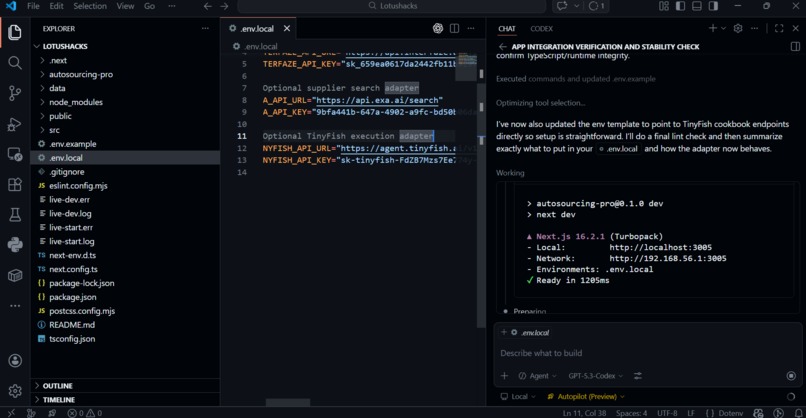Open the Explorer view in activity bar

[x=15, y=32]
